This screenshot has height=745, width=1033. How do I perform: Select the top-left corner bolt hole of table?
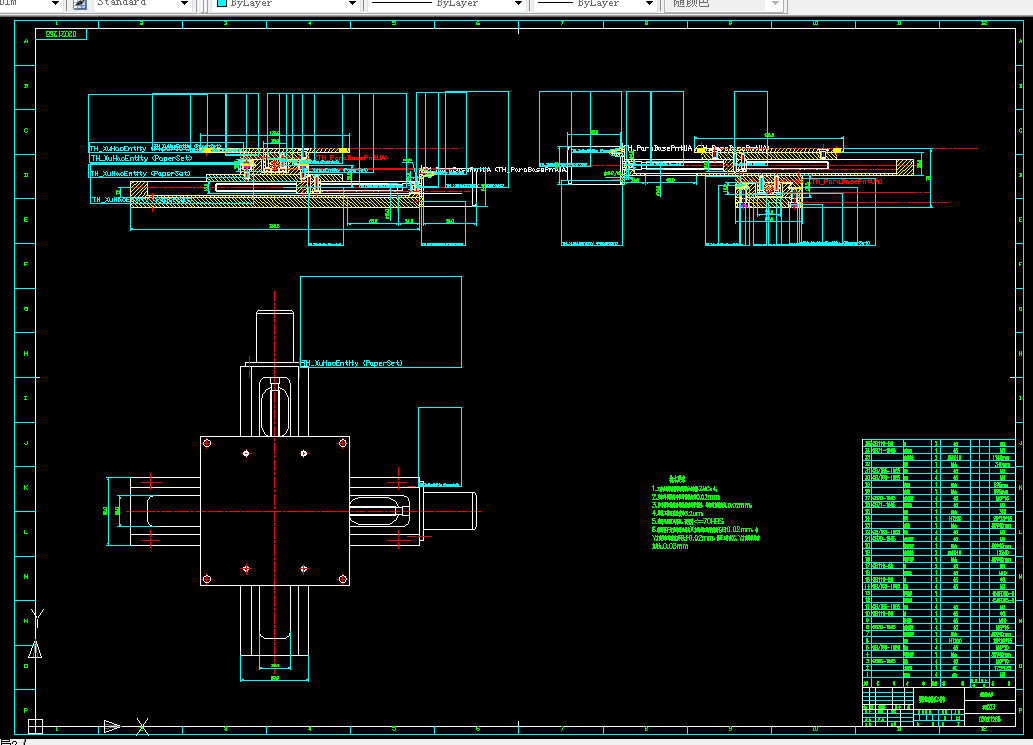[207, 443]
